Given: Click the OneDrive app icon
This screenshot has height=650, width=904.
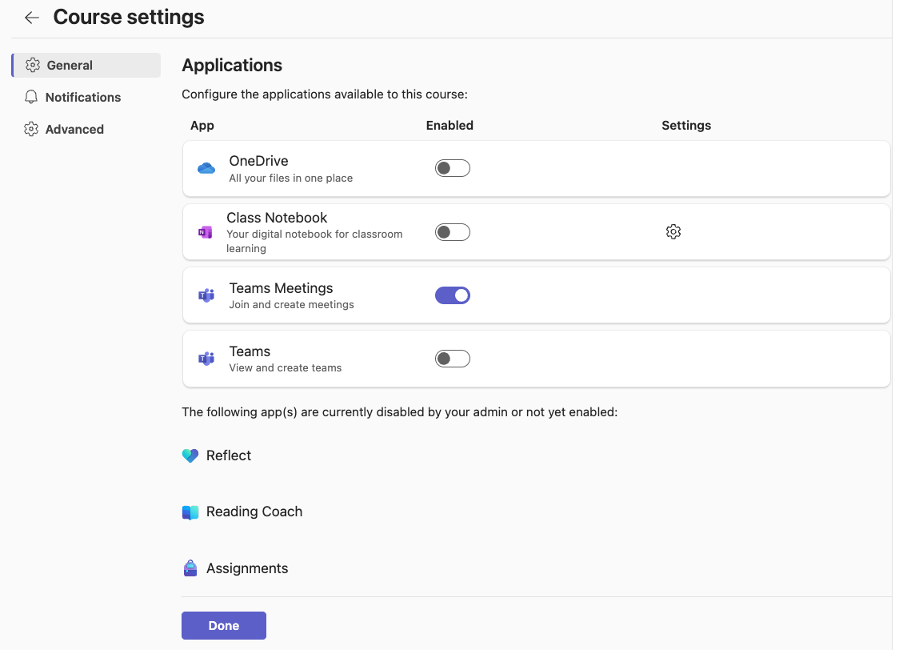Looking at the screenshot, I should pyautogui.click(x=206, y=167).
